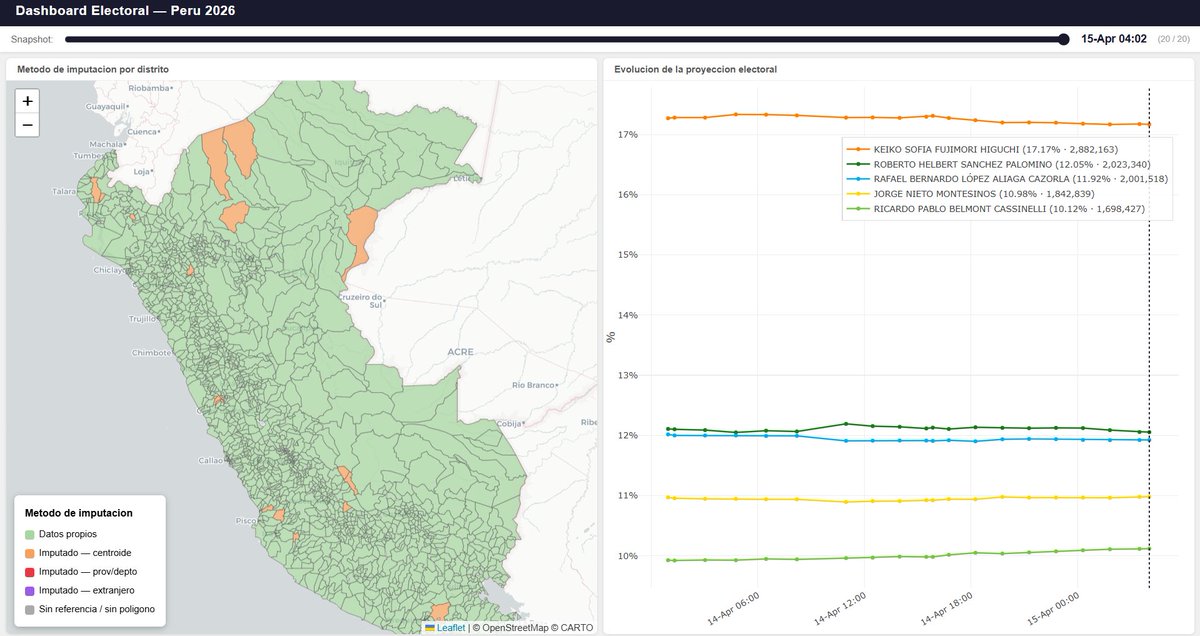Click the '11%' y-axis label
Screen dimensions: 1200x636
click(627, 496)
